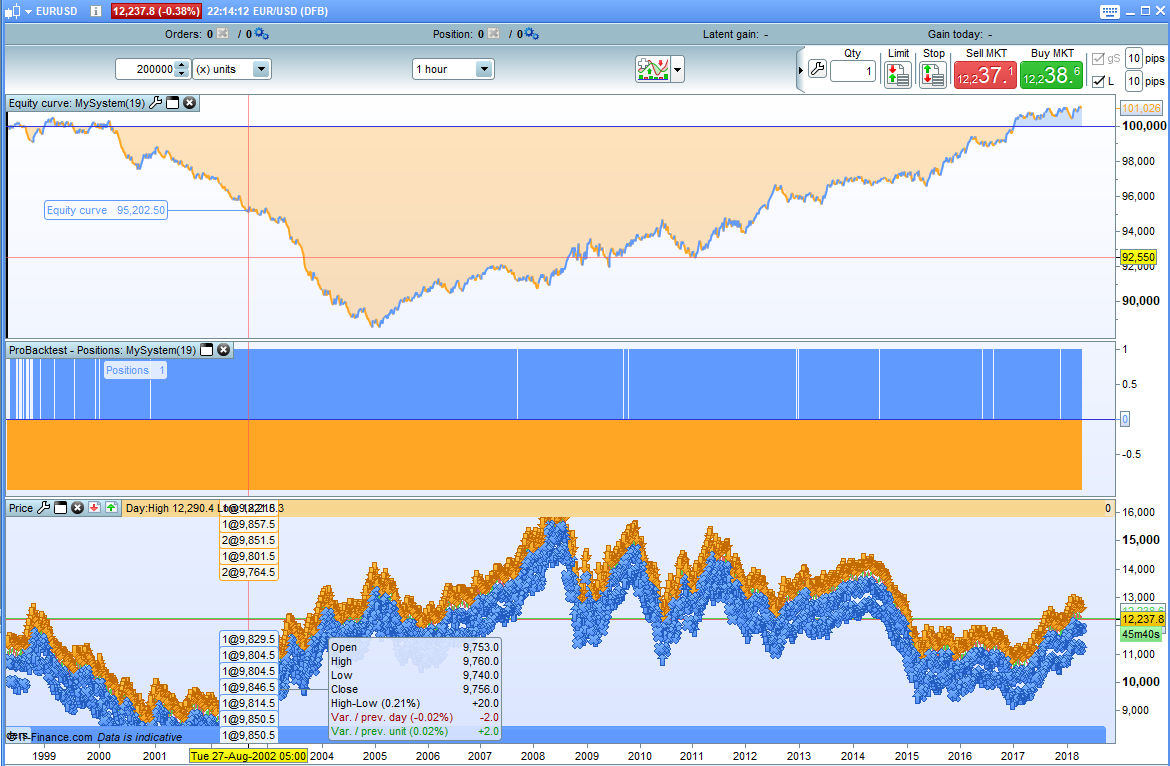Screen dimensions: 1170x766
Task: Close the Price panel
Action: tap(77, 508)
